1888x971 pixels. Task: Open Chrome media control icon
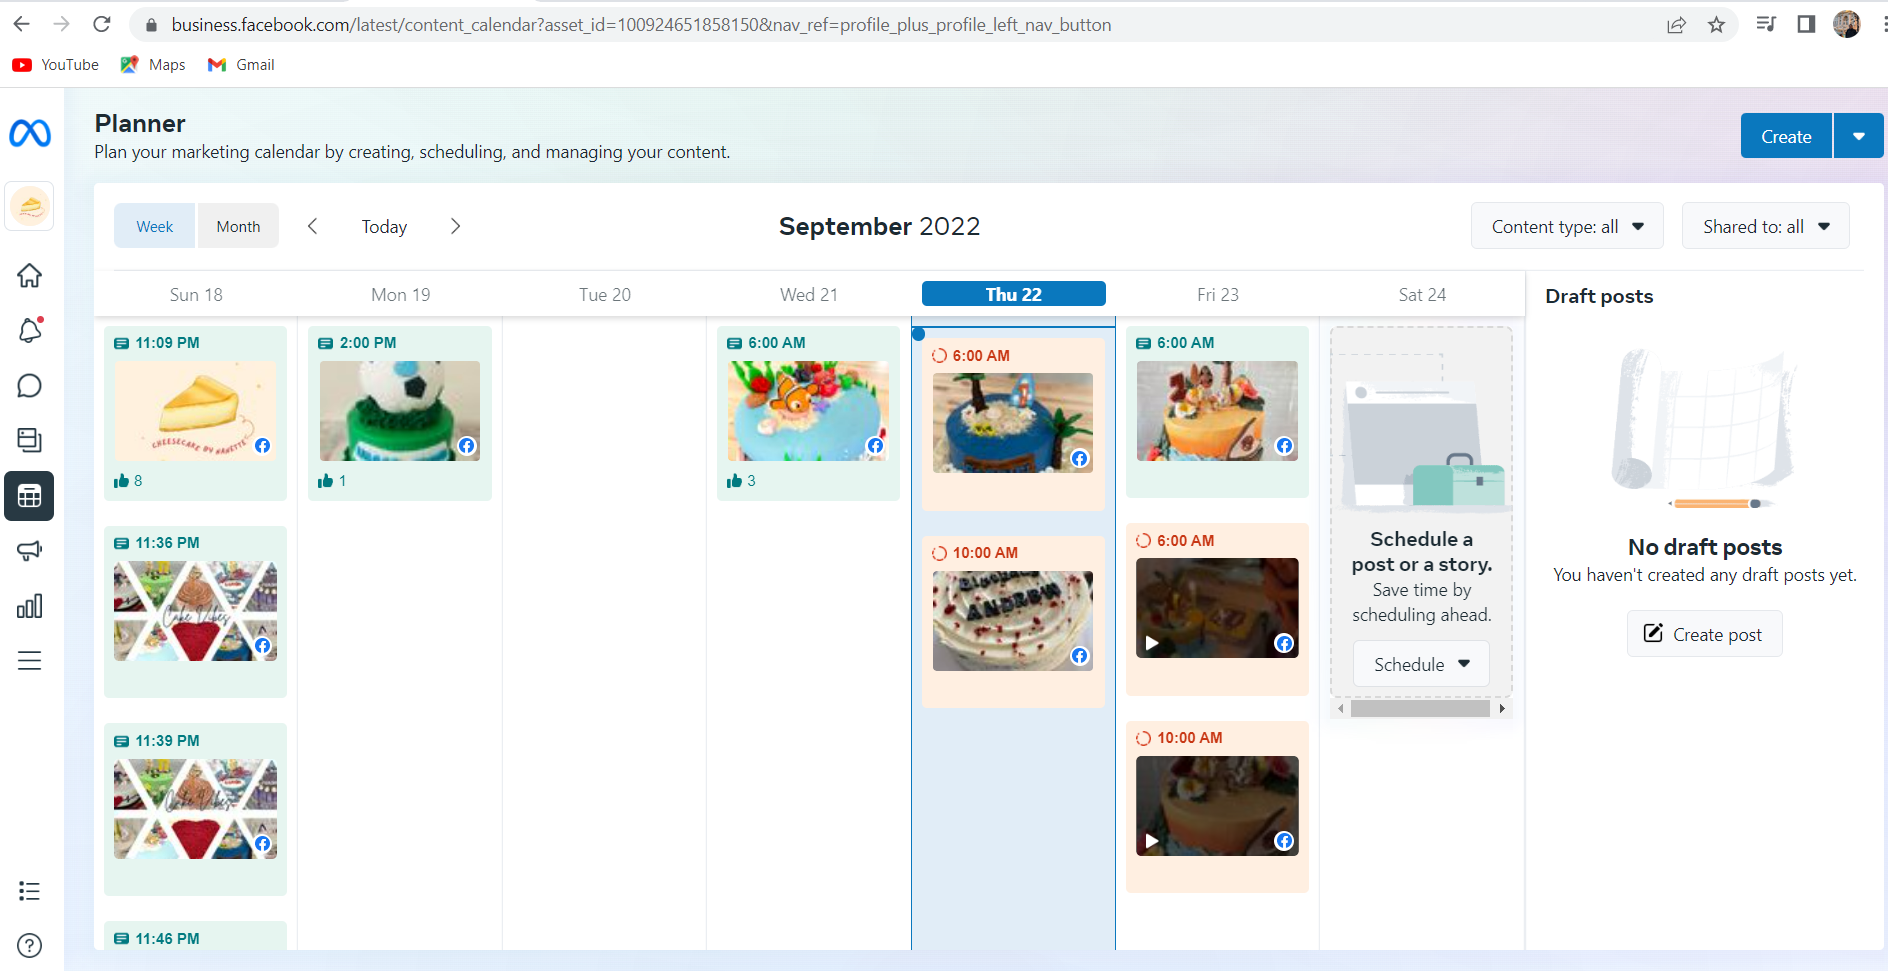[x=1766, y=24]
